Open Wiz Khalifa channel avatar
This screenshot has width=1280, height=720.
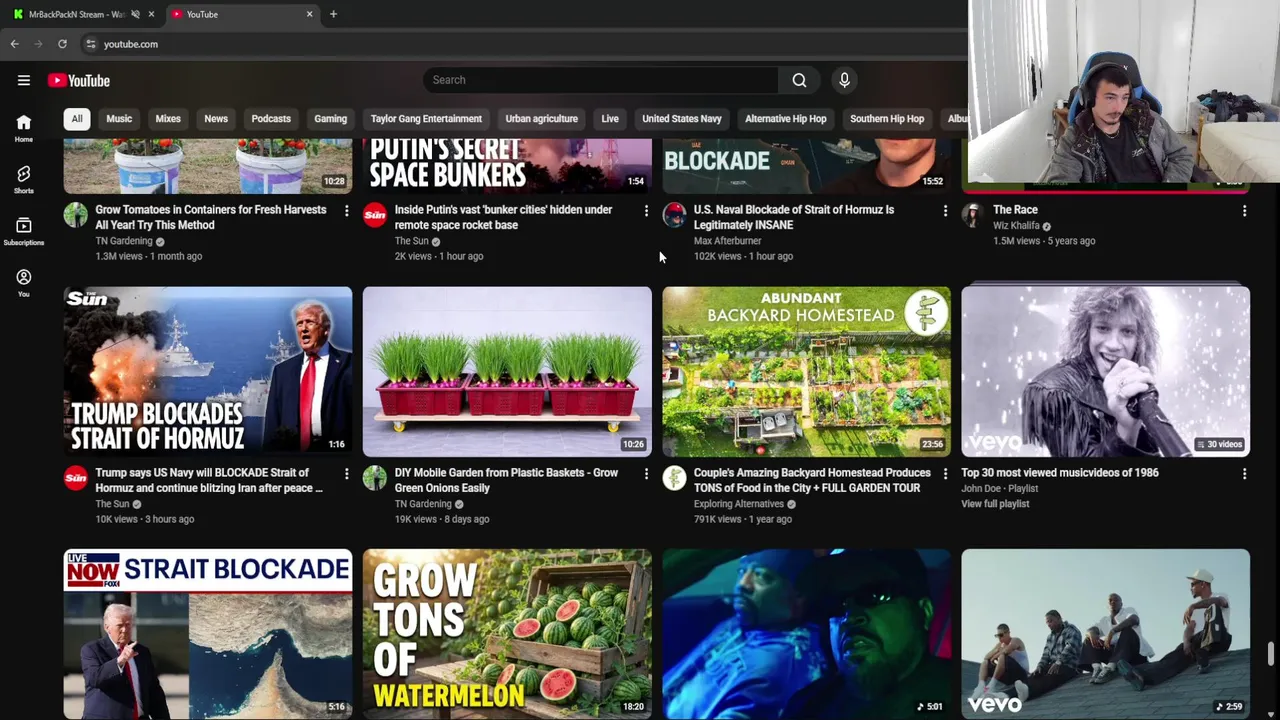tap(973, 215)
